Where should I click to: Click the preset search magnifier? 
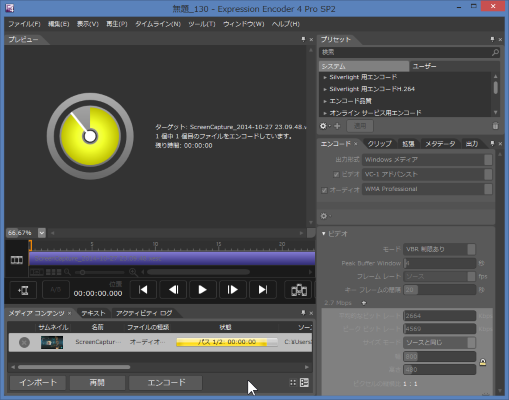coord(495,52)
